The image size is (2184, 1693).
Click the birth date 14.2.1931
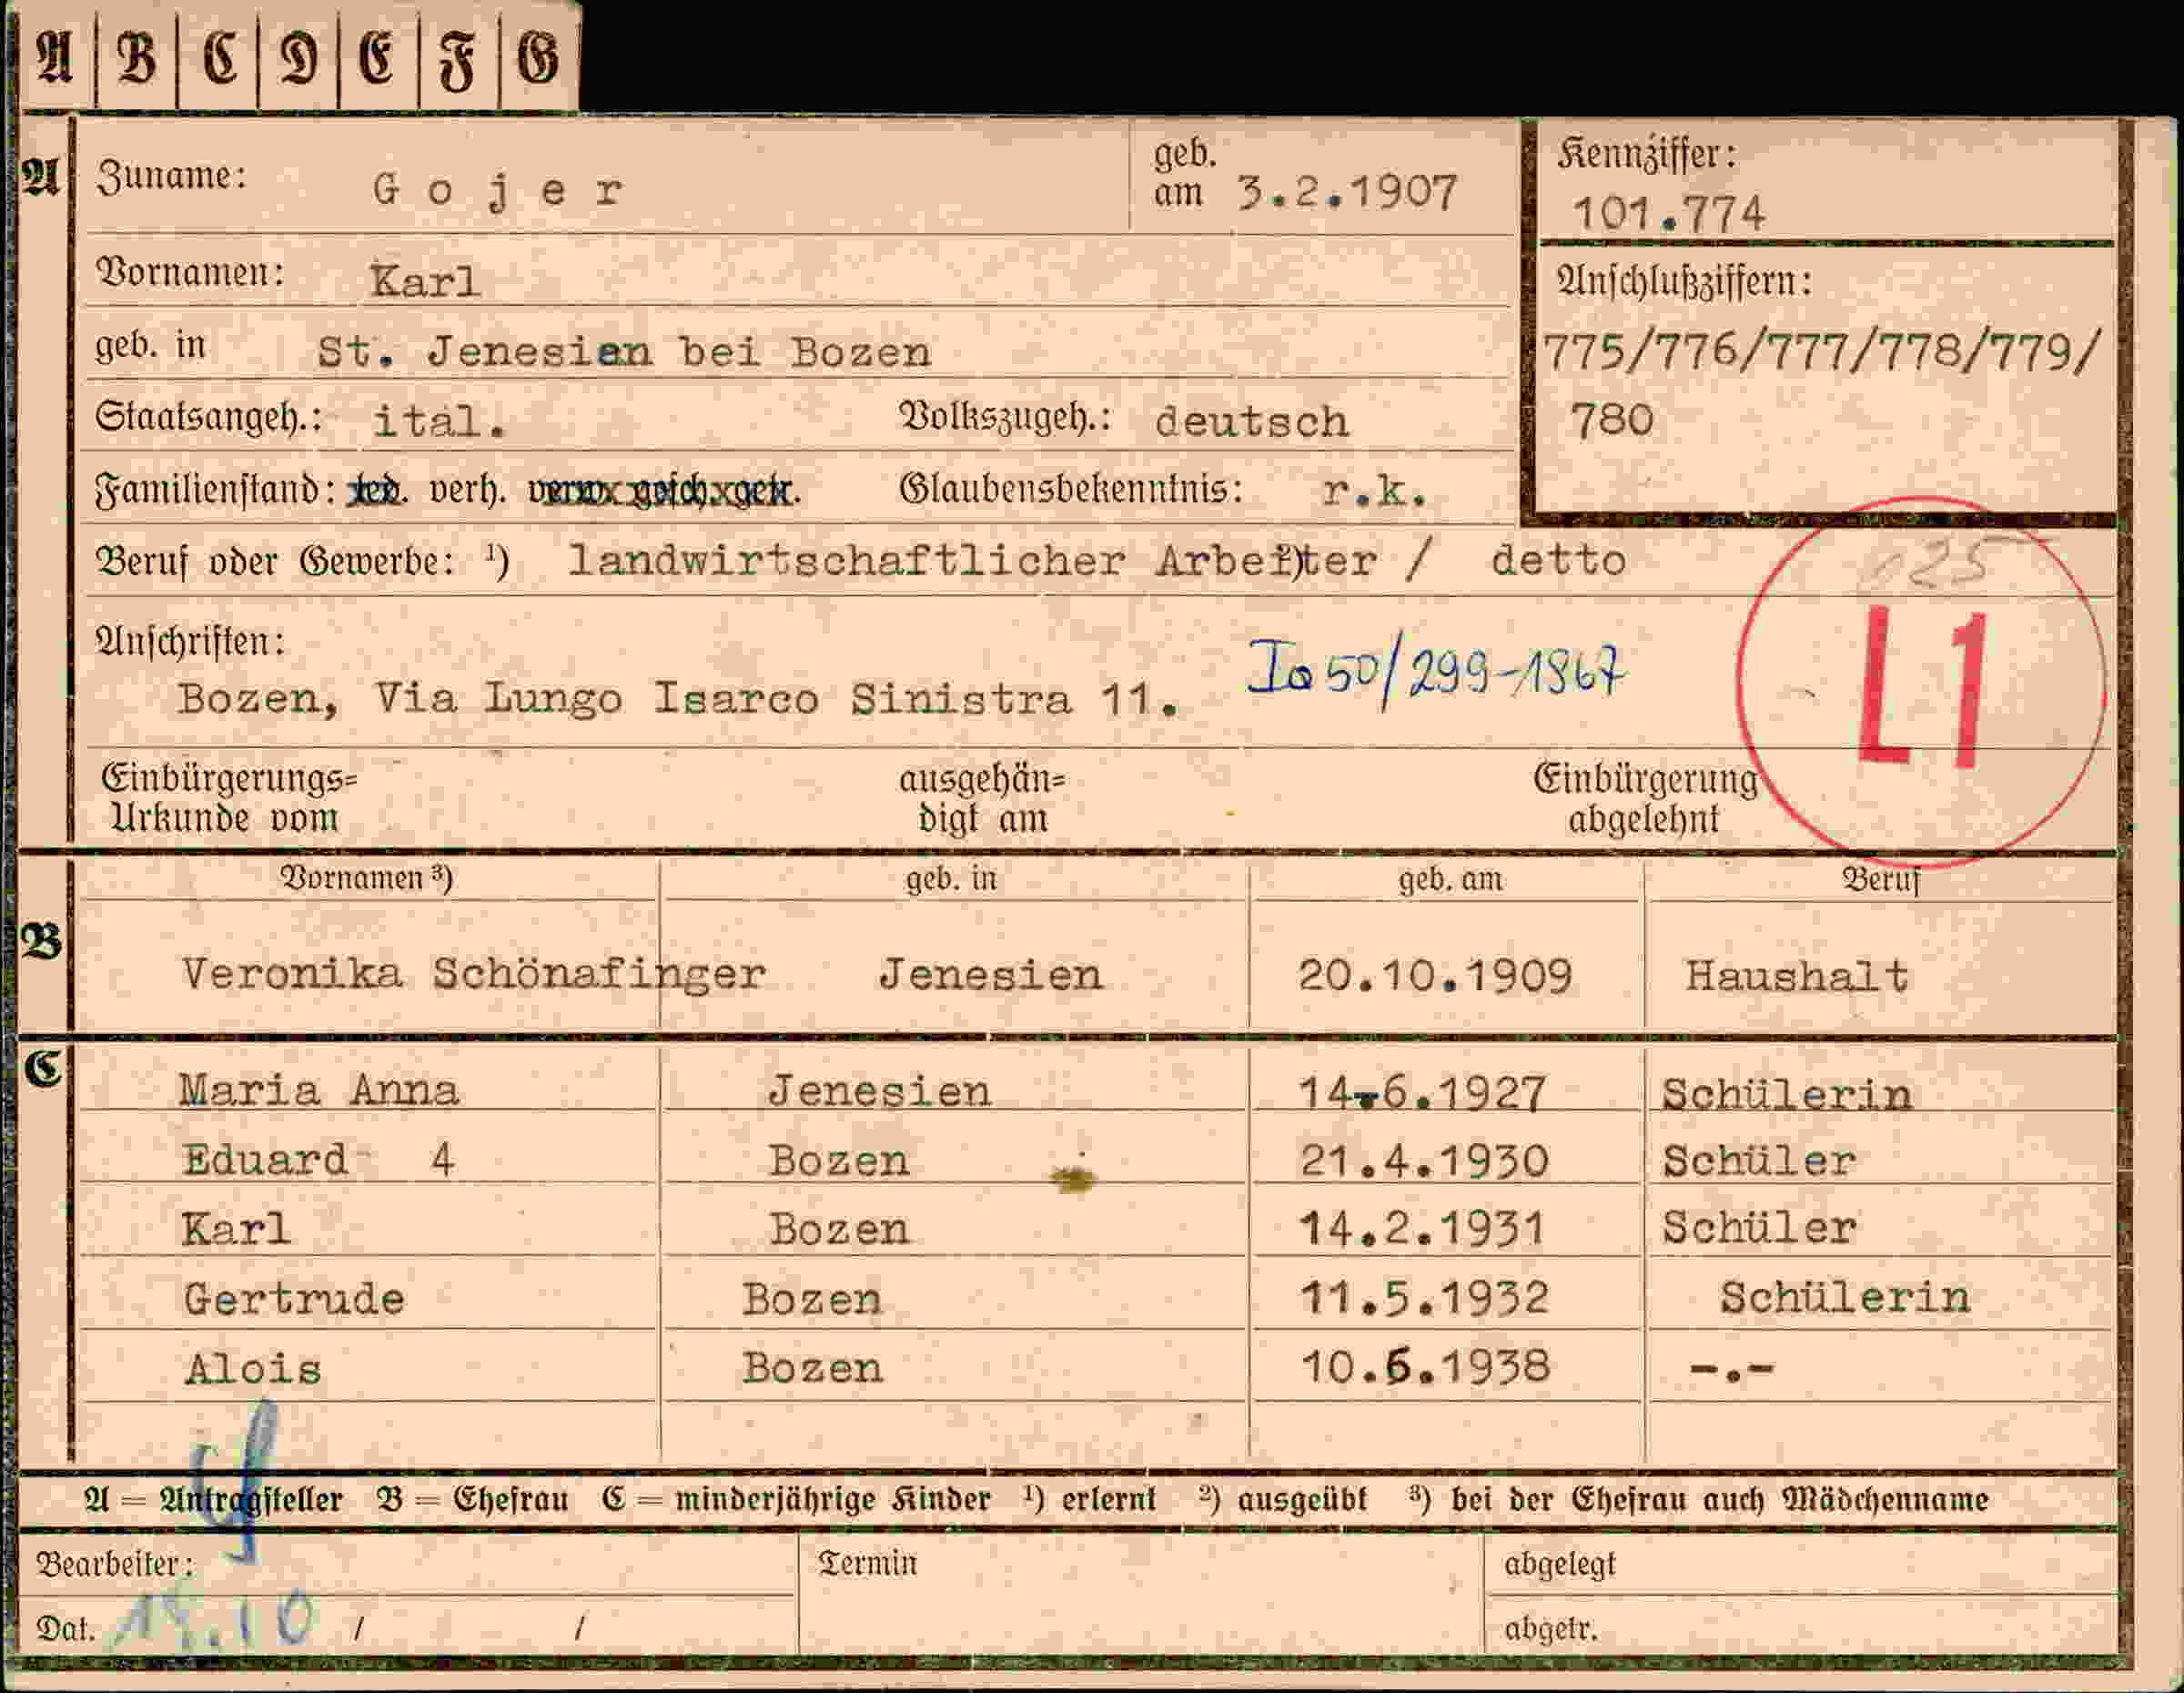point(1422,1229)
